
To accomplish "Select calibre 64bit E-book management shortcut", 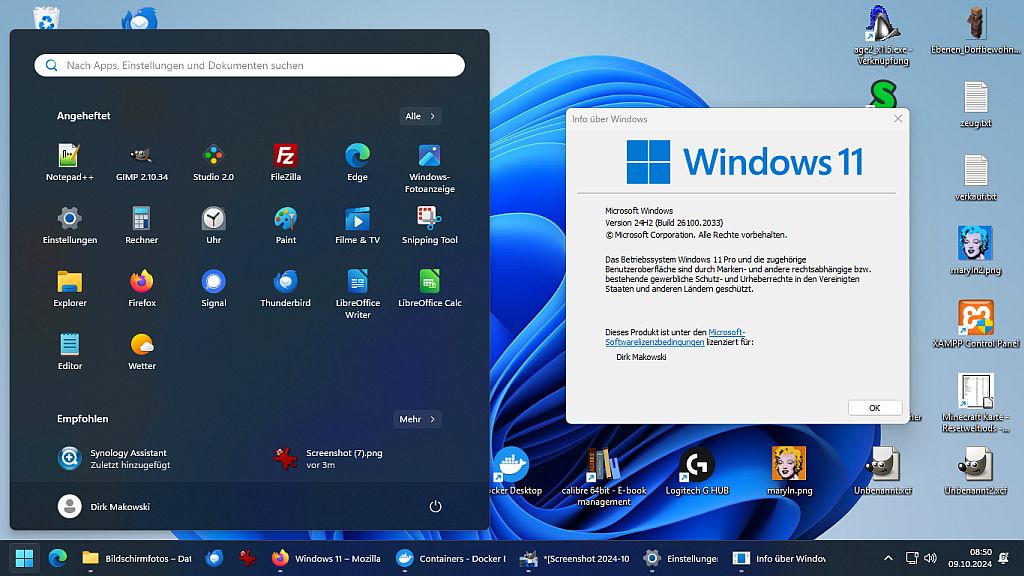I will pos(603,477).
